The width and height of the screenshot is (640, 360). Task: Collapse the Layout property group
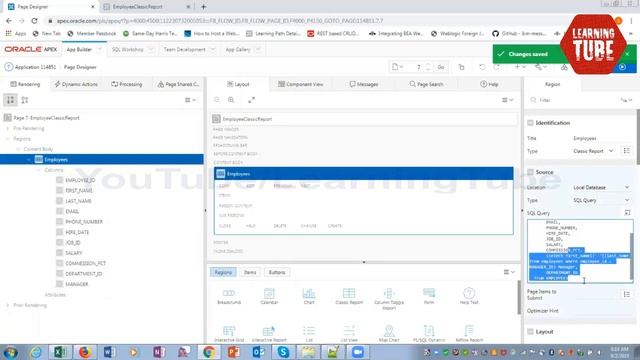click(530, 331)
